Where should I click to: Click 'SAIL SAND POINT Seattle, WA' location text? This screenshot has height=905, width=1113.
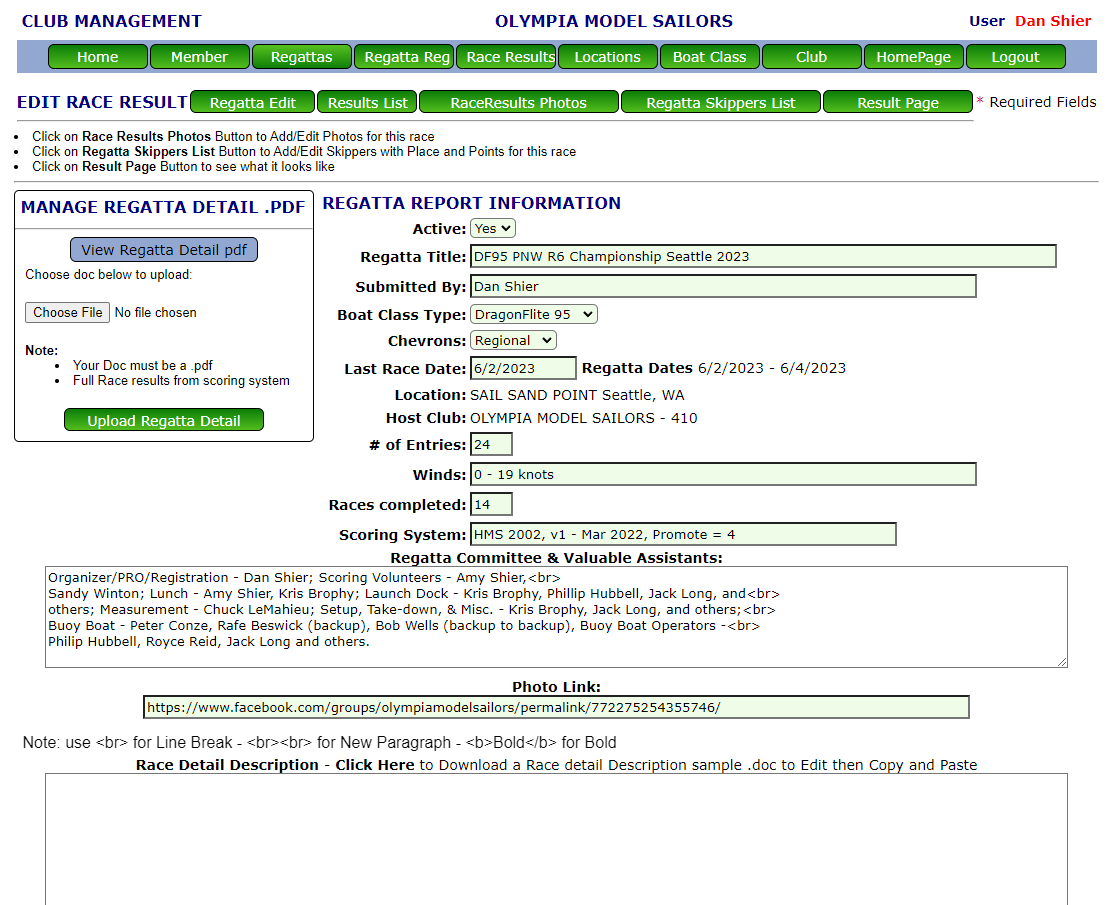click(577, 395)
